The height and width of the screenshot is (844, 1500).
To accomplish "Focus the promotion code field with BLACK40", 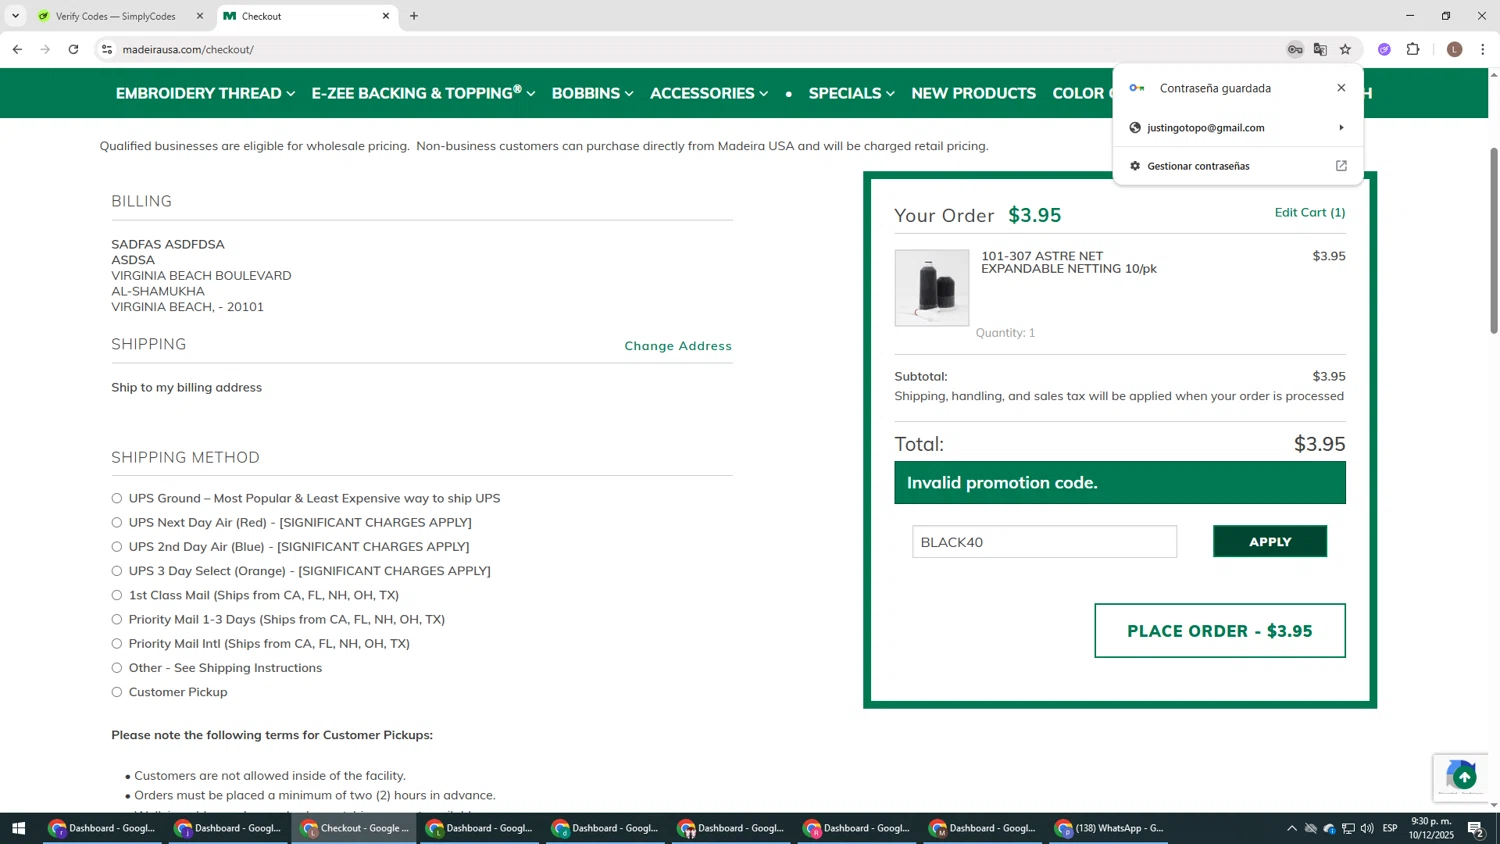I will pos(1044,542).
